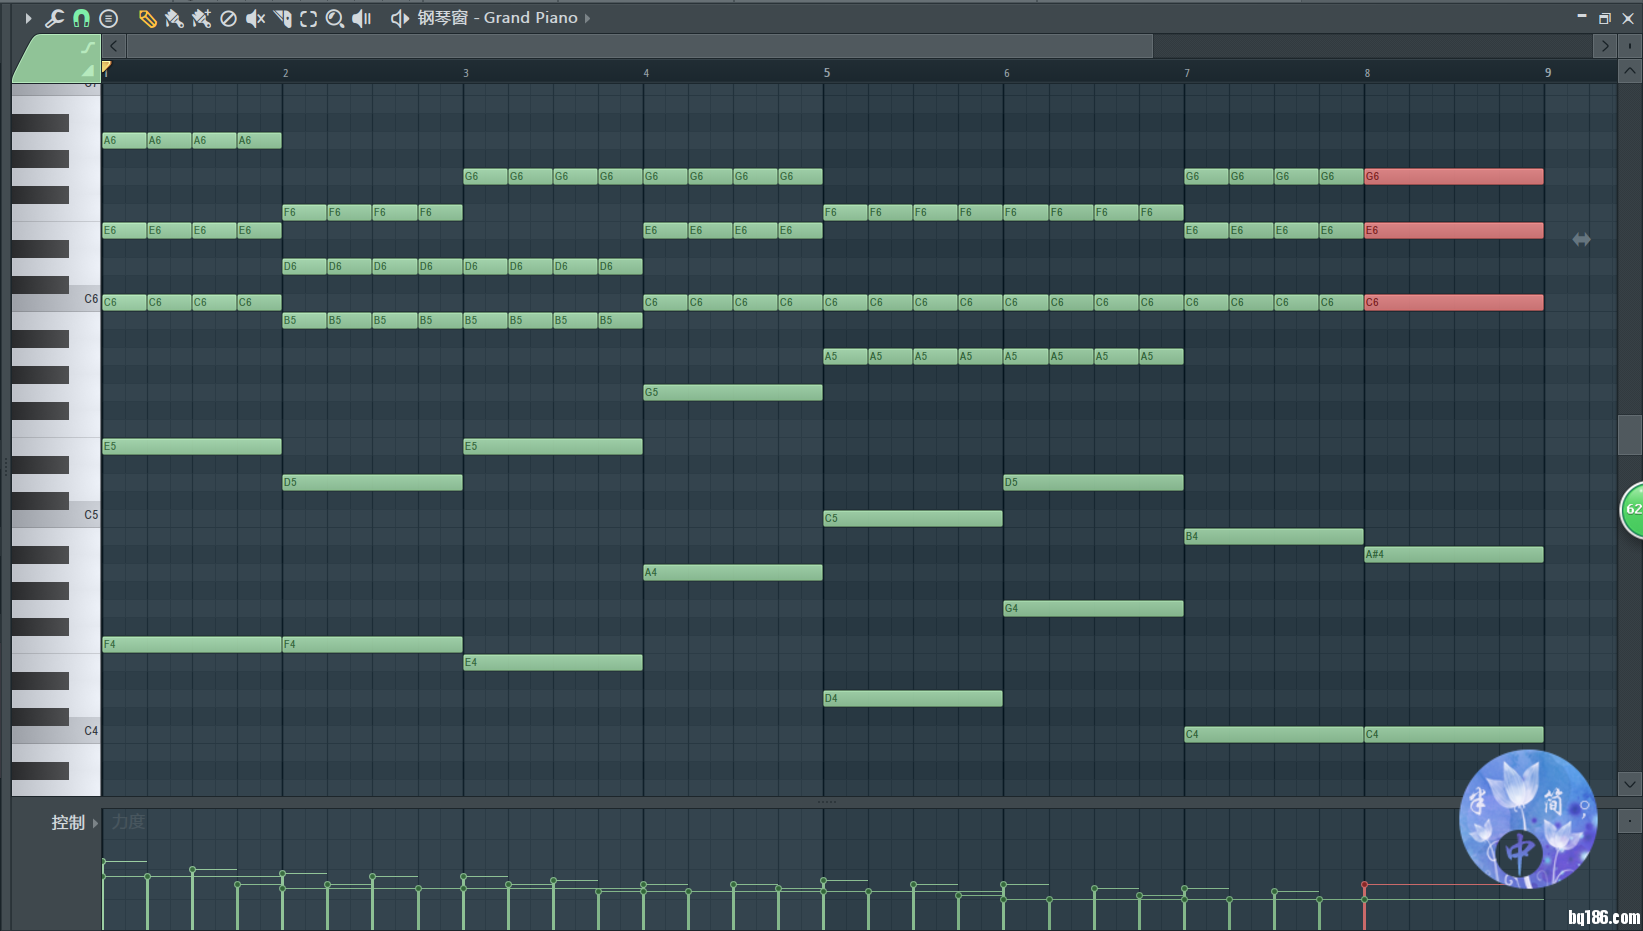
Task: Click the vertical scrollbar thumb
Action: tap(1630, 434)
